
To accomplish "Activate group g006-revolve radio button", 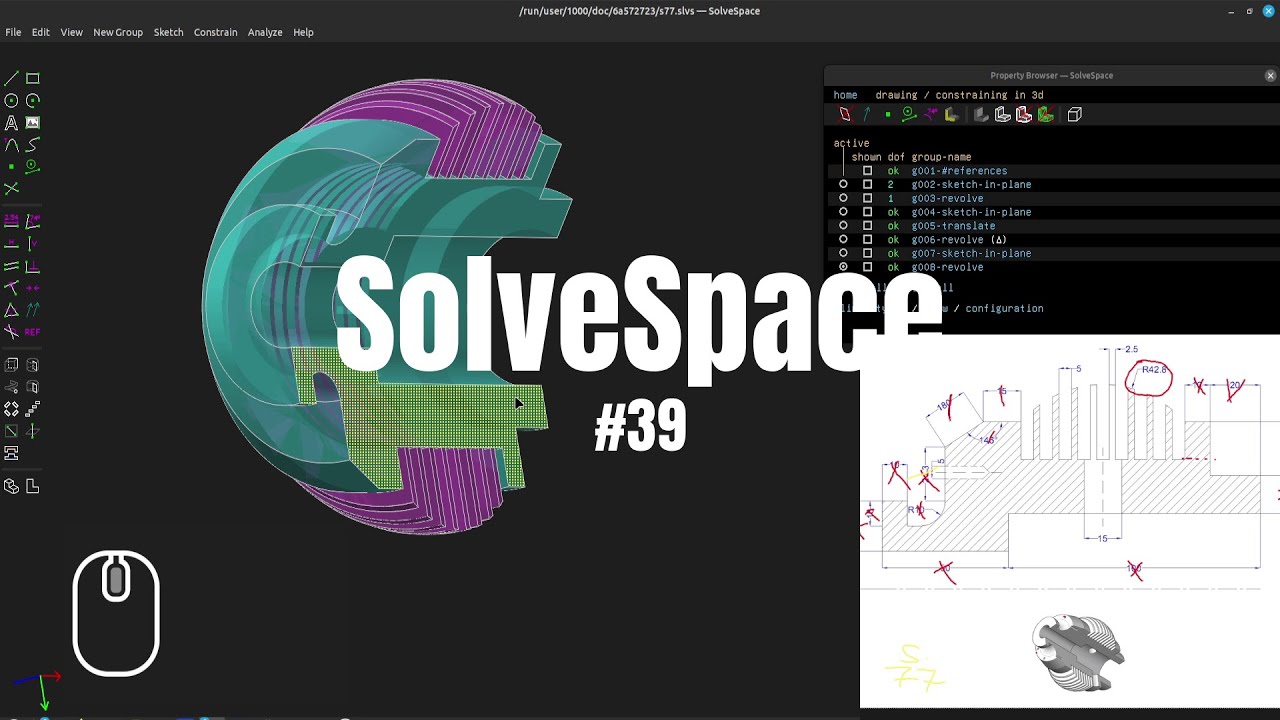I will coord(843,240).
